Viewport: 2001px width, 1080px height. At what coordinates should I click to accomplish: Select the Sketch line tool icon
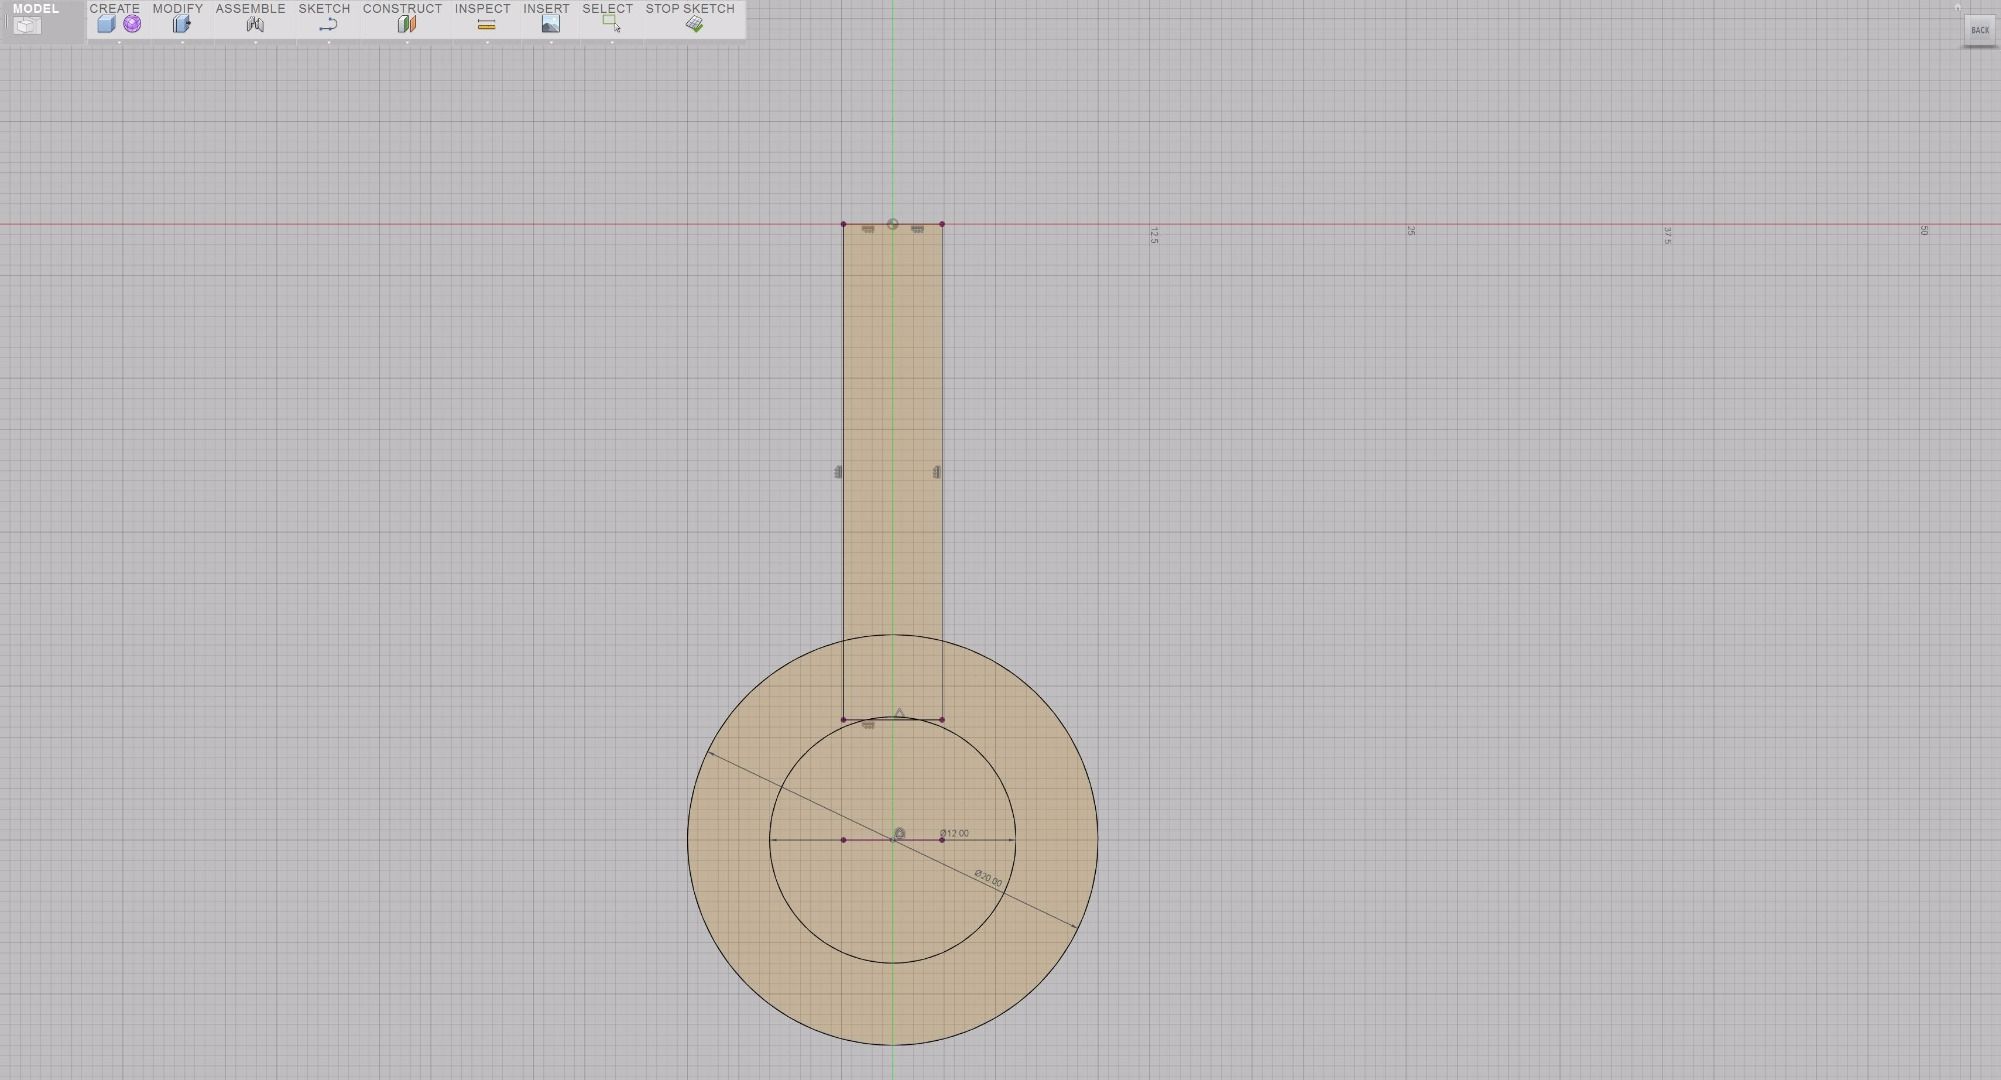(x=327, y=25)
